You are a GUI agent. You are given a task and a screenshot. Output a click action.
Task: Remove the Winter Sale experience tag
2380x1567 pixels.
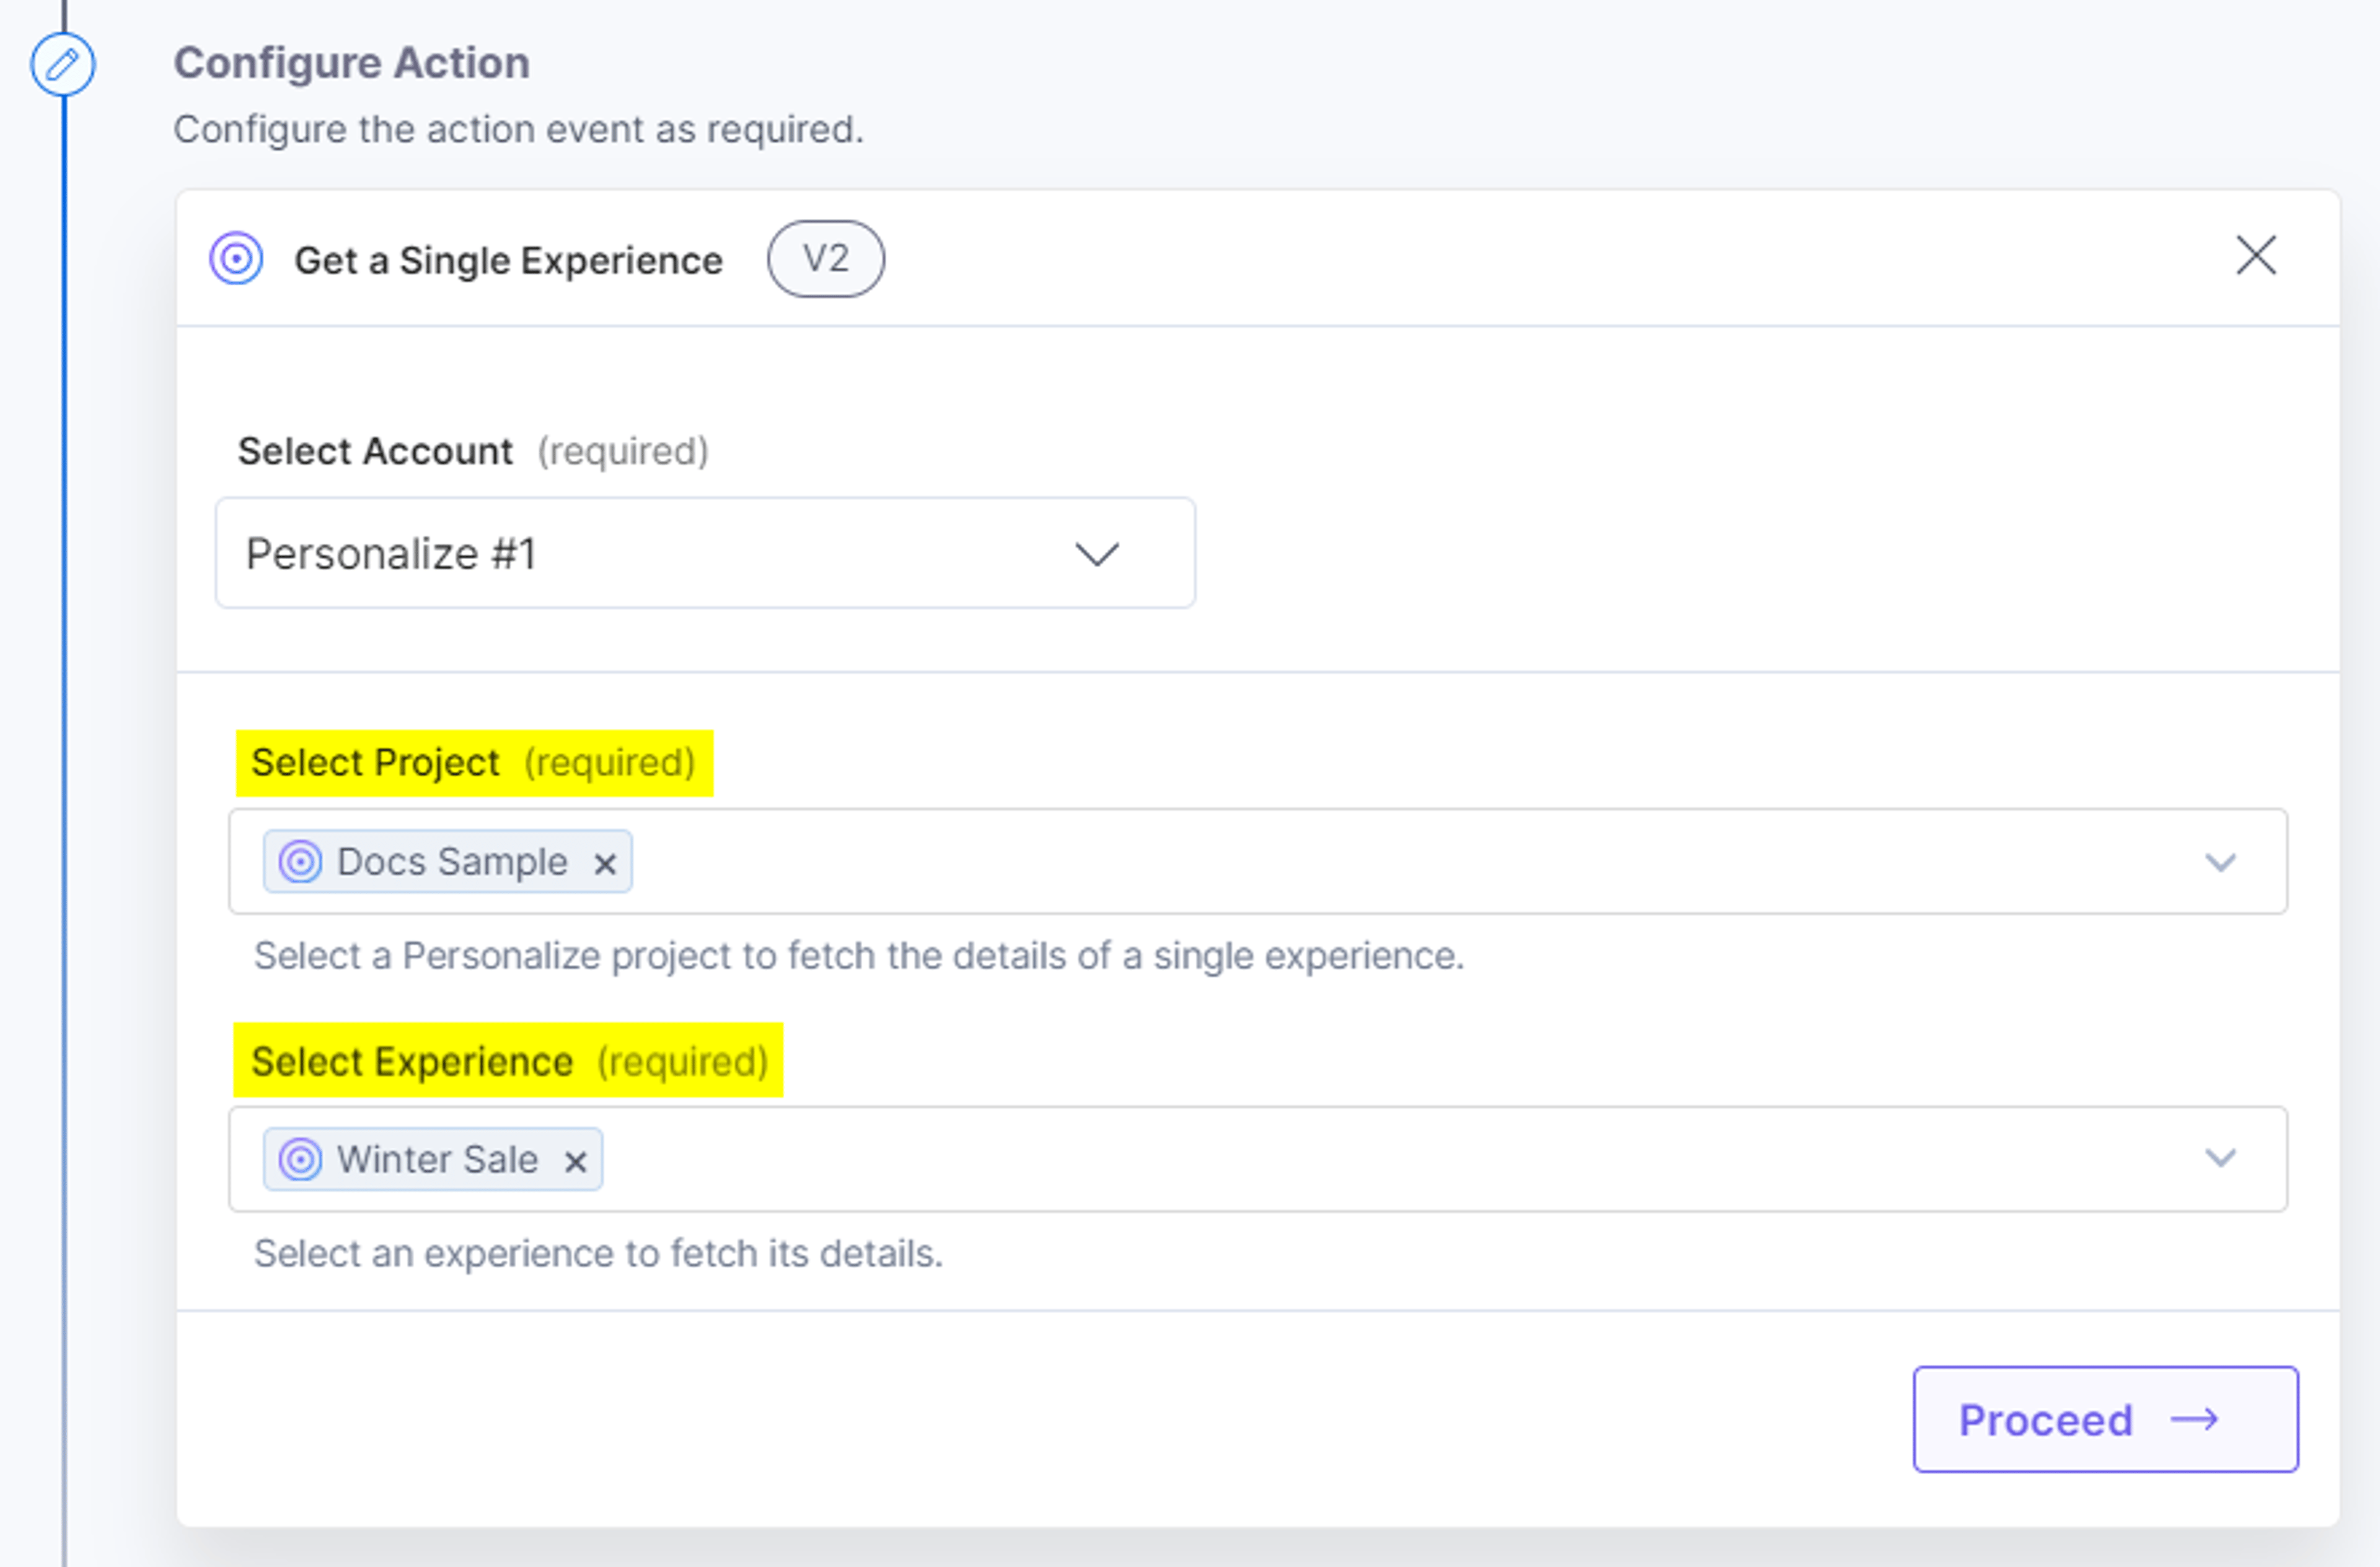575,1162
